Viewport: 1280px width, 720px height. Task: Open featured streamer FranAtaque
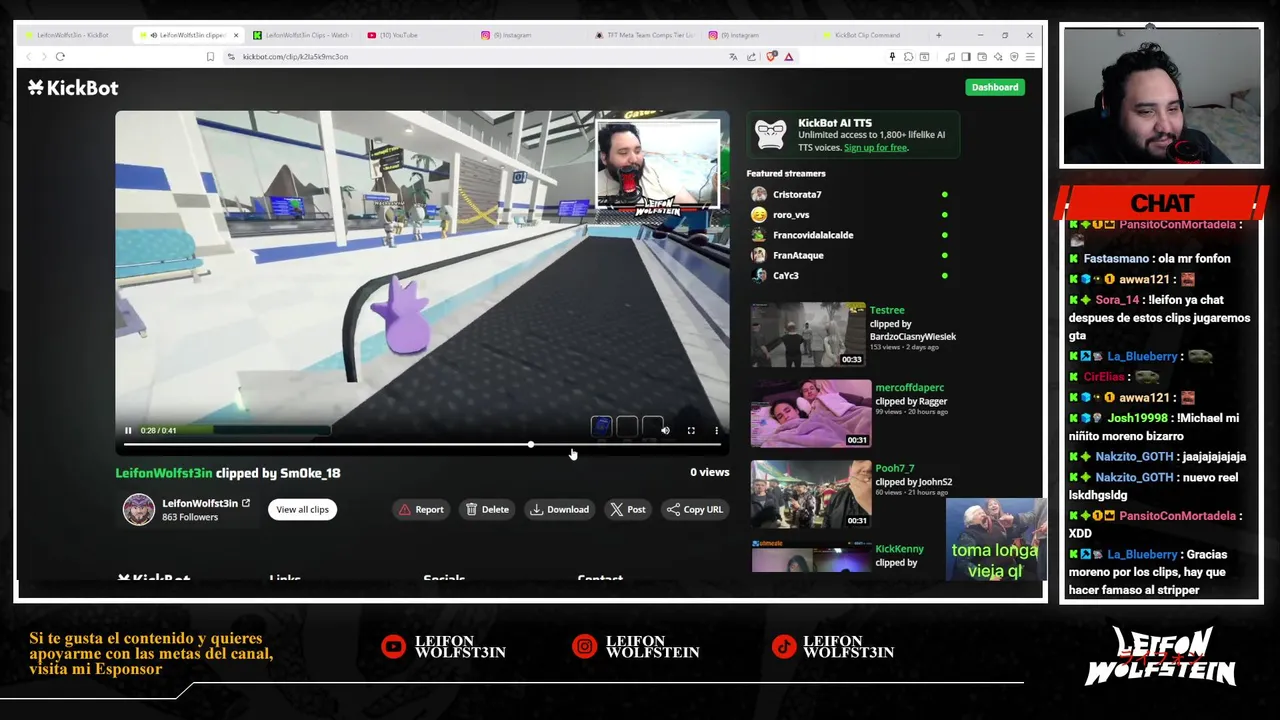(x=797, y=255)
